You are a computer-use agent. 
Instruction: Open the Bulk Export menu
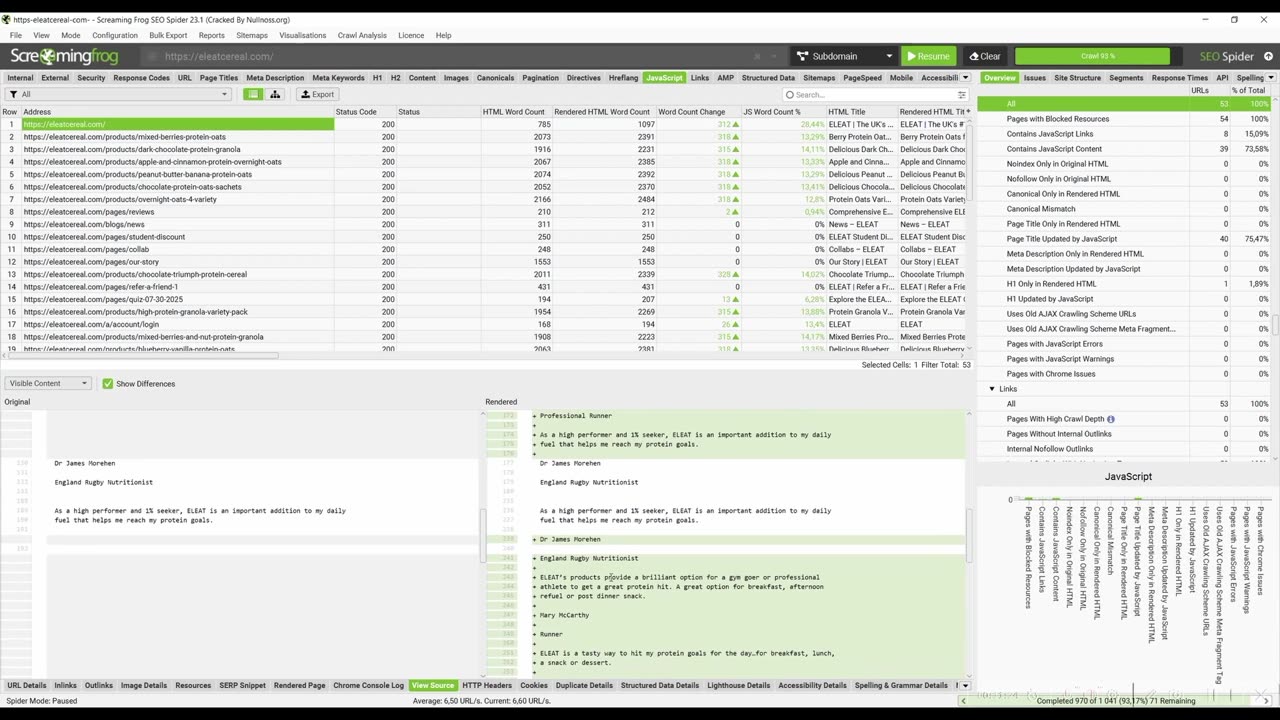pyautogui.click(x=168, y=35)
